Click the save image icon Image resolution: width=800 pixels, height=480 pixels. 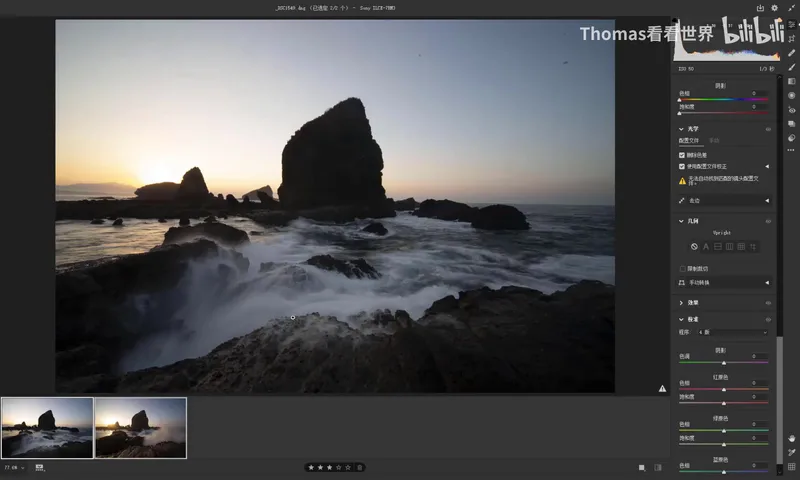(x=760, y=8)
